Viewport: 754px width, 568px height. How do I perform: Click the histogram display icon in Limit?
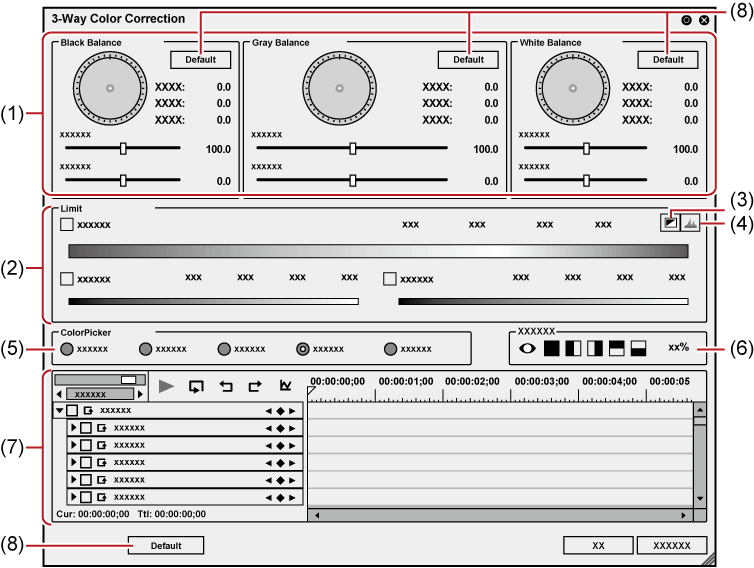coord(690,223)
